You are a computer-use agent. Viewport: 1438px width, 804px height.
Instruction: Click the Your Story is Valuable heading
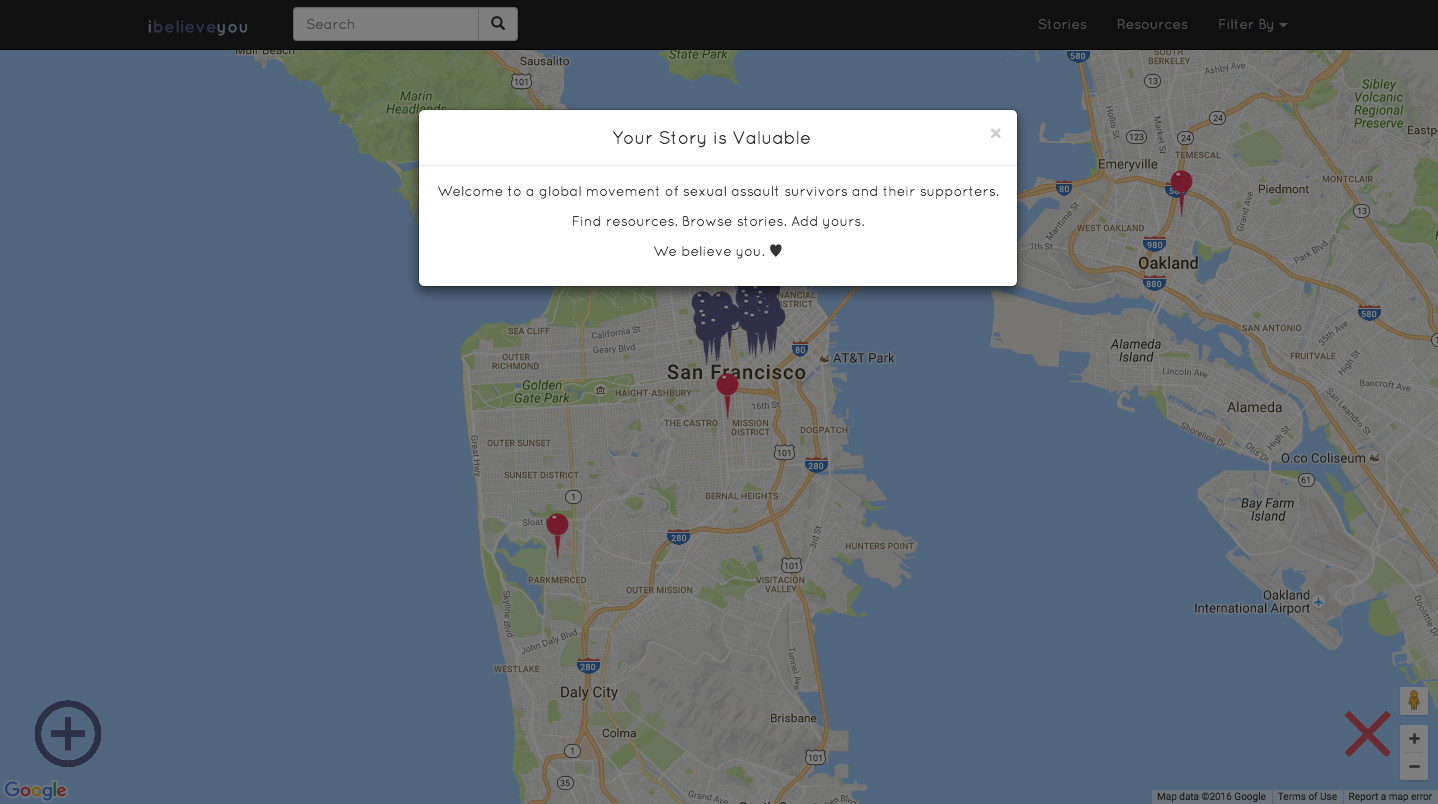click(712, 138)
